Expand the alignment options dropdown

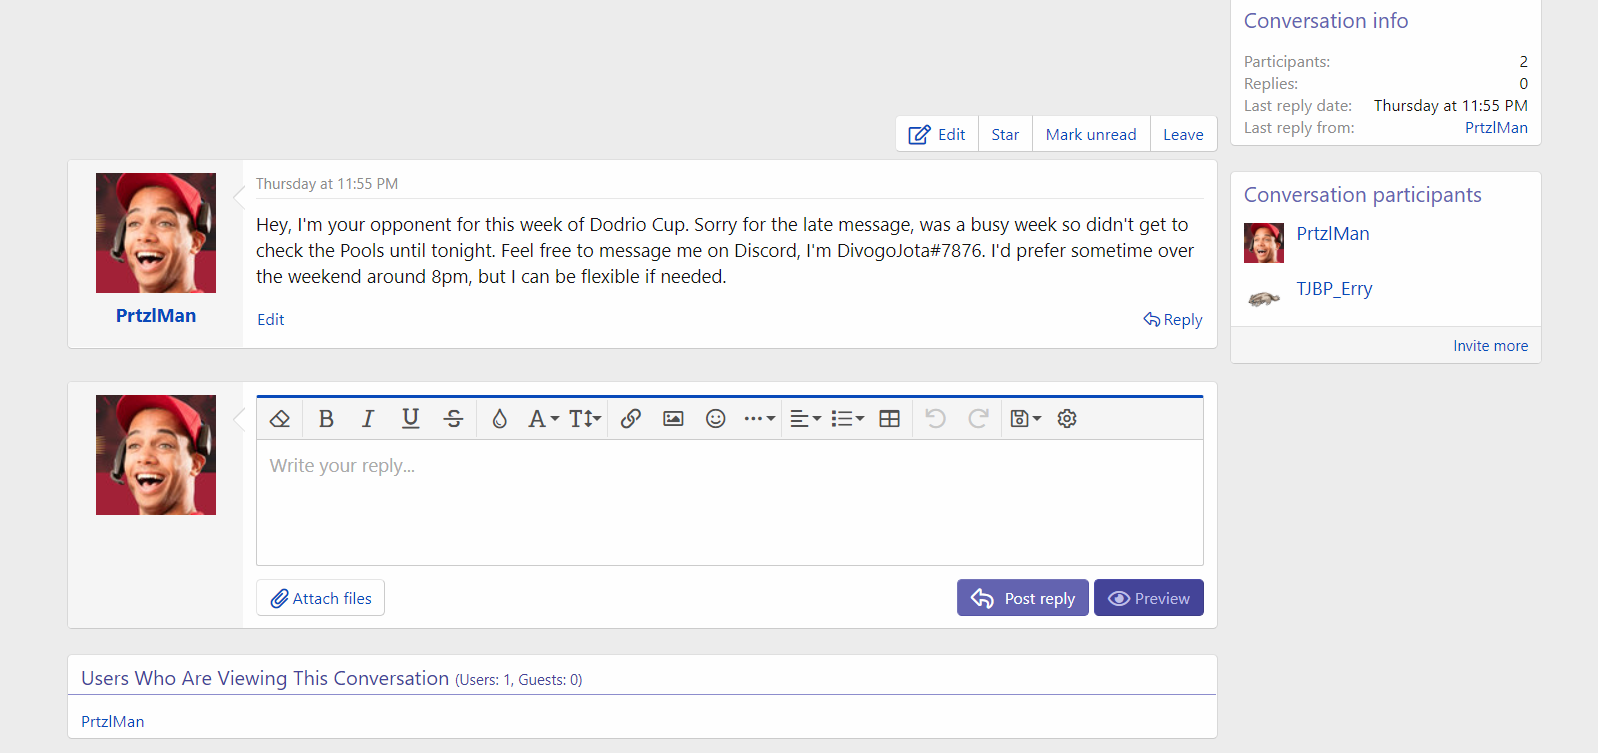[x=805, y=419]
